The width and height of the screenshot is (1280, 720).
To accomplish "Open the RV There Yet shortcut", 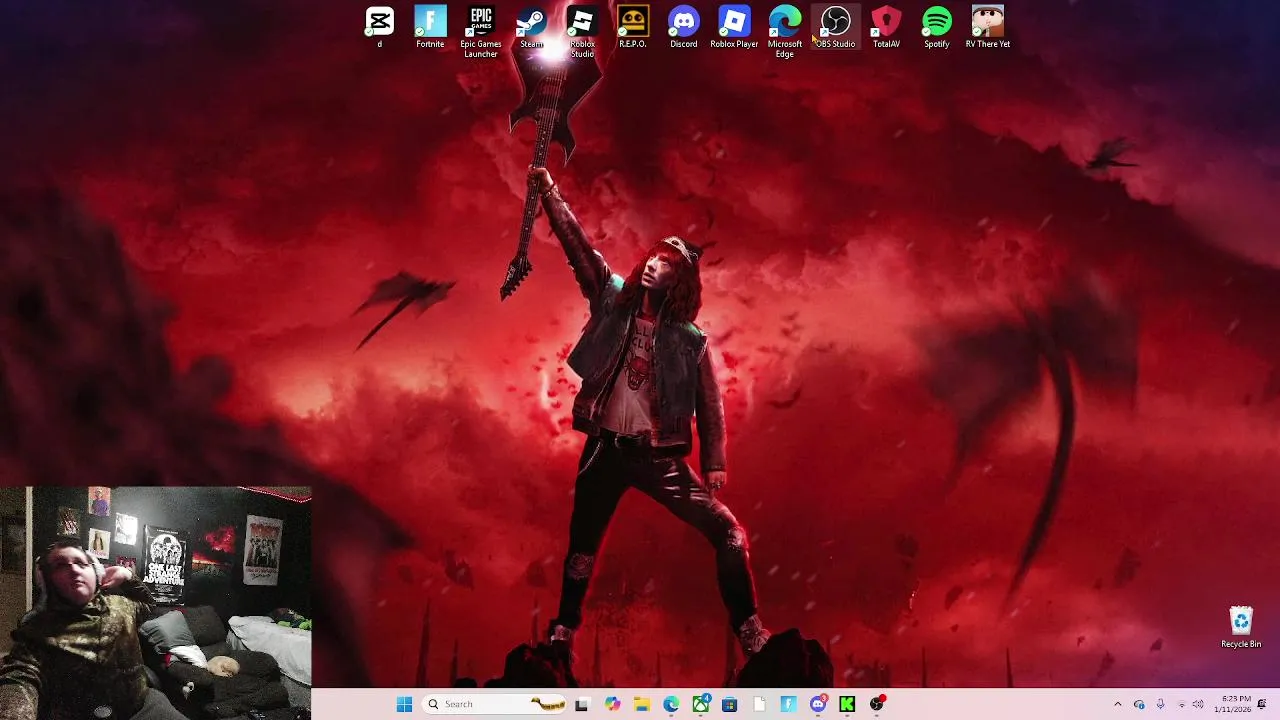I will tap(987, 27).
